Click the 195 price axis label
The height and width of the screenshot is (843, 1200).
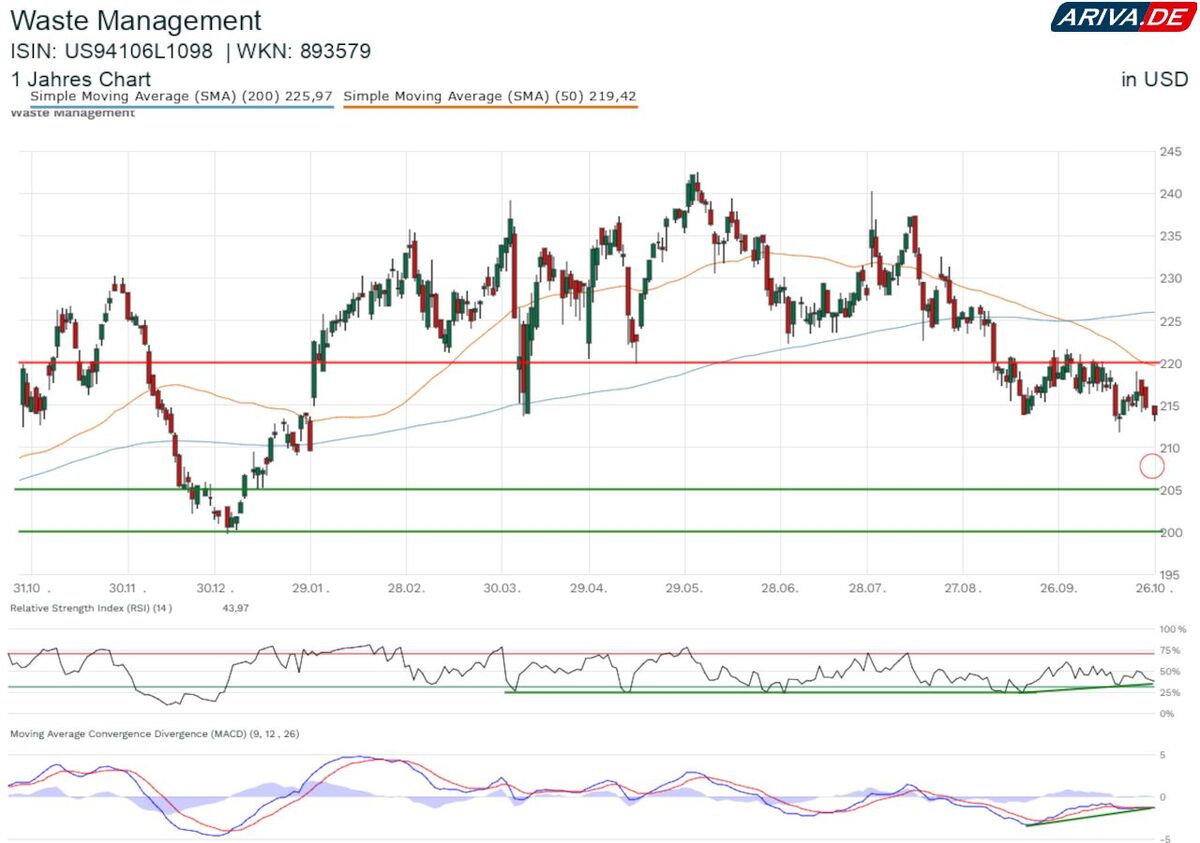(x=1172, y=574)
